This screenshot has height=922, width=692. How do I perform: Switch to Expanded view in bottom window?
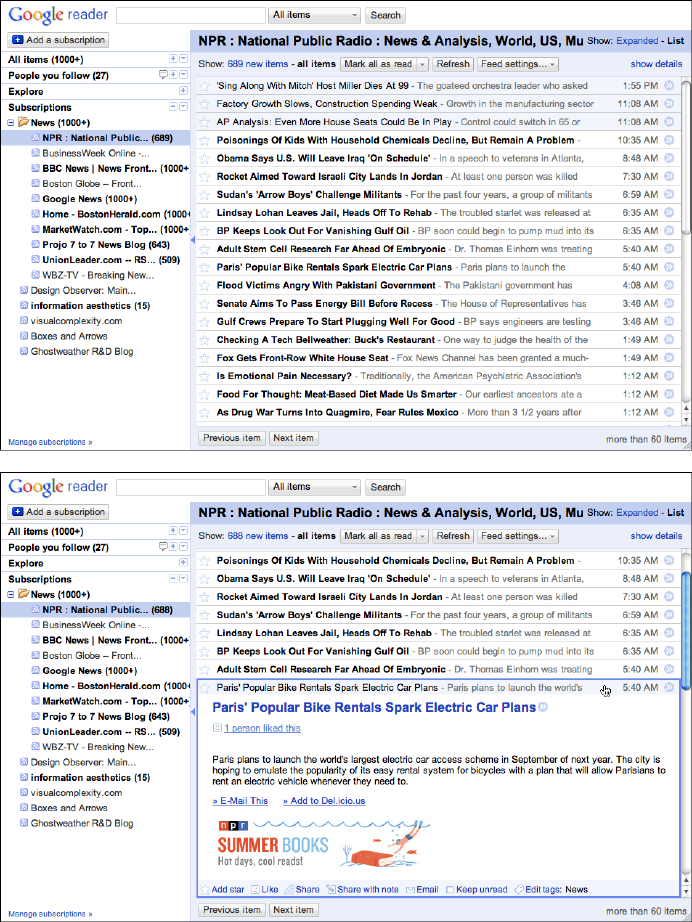click(x=637, y=513)
